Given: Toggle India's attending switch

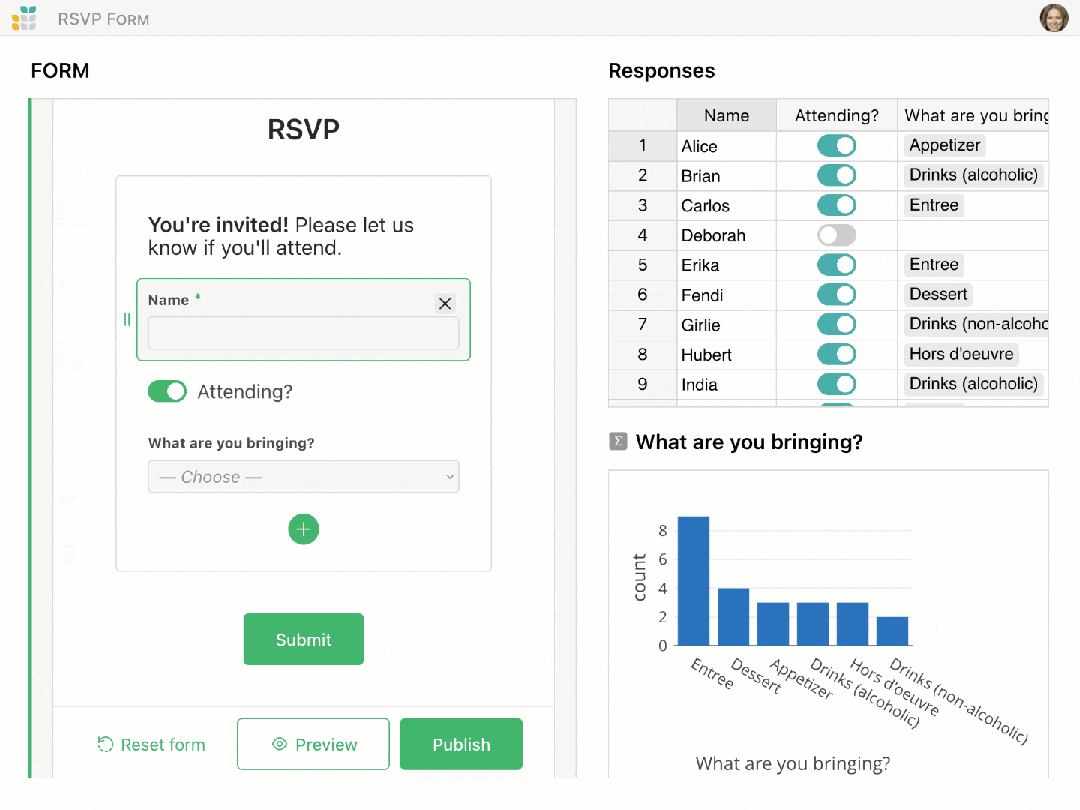Looking at the screenshot, I should click(x=836, y=384).
